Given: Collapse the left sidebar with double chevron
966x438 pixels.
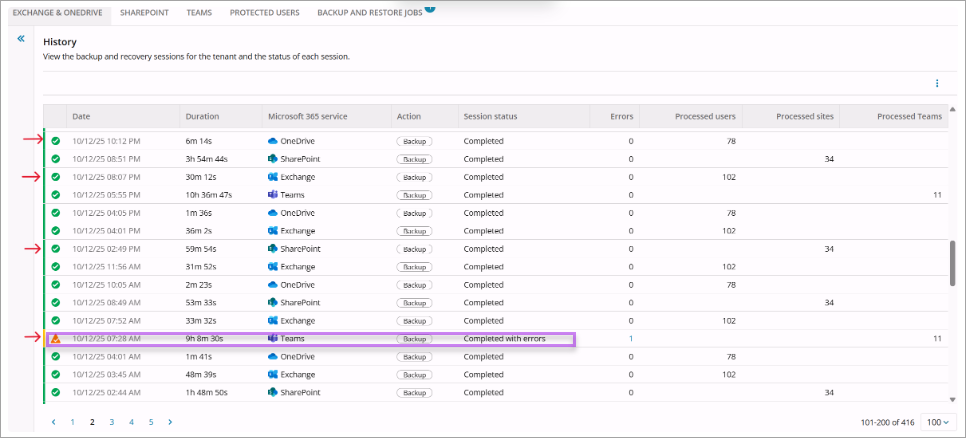Looking at the screenshot, I should pos(21,38).
